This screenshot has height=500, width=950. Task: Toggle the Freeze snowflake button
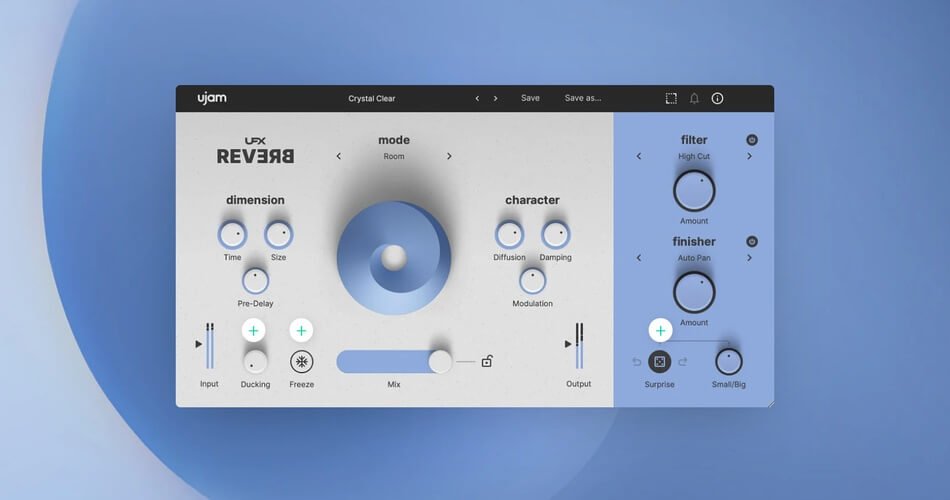pos(301,362)
